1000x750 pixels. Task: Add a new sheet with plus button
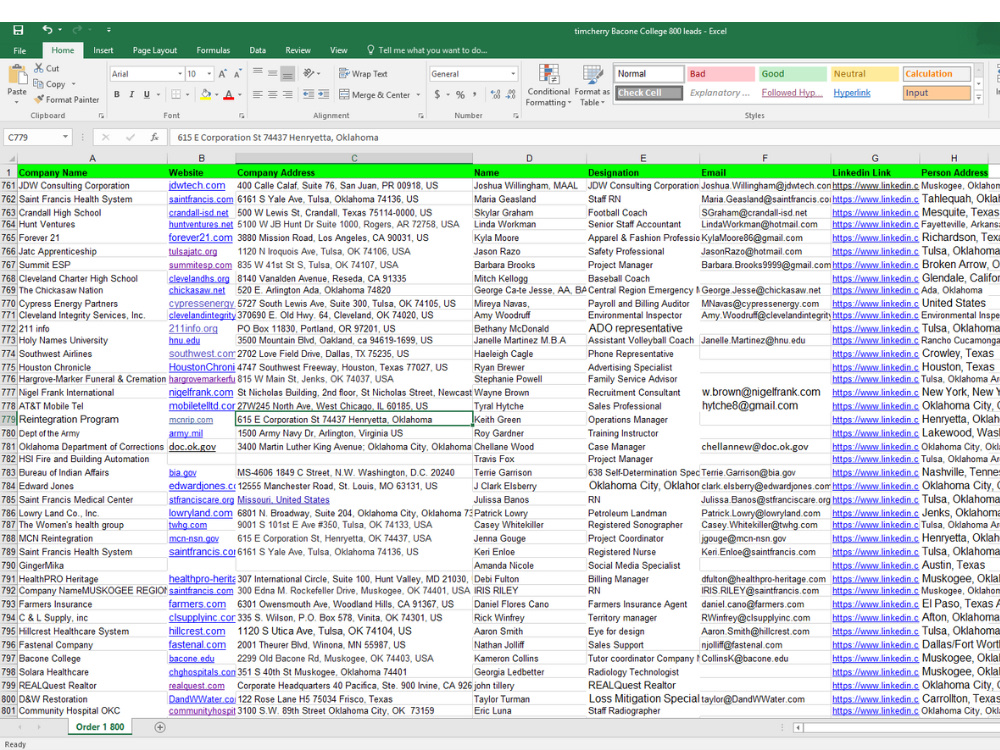pyautogui.click(x=160, y=727)
